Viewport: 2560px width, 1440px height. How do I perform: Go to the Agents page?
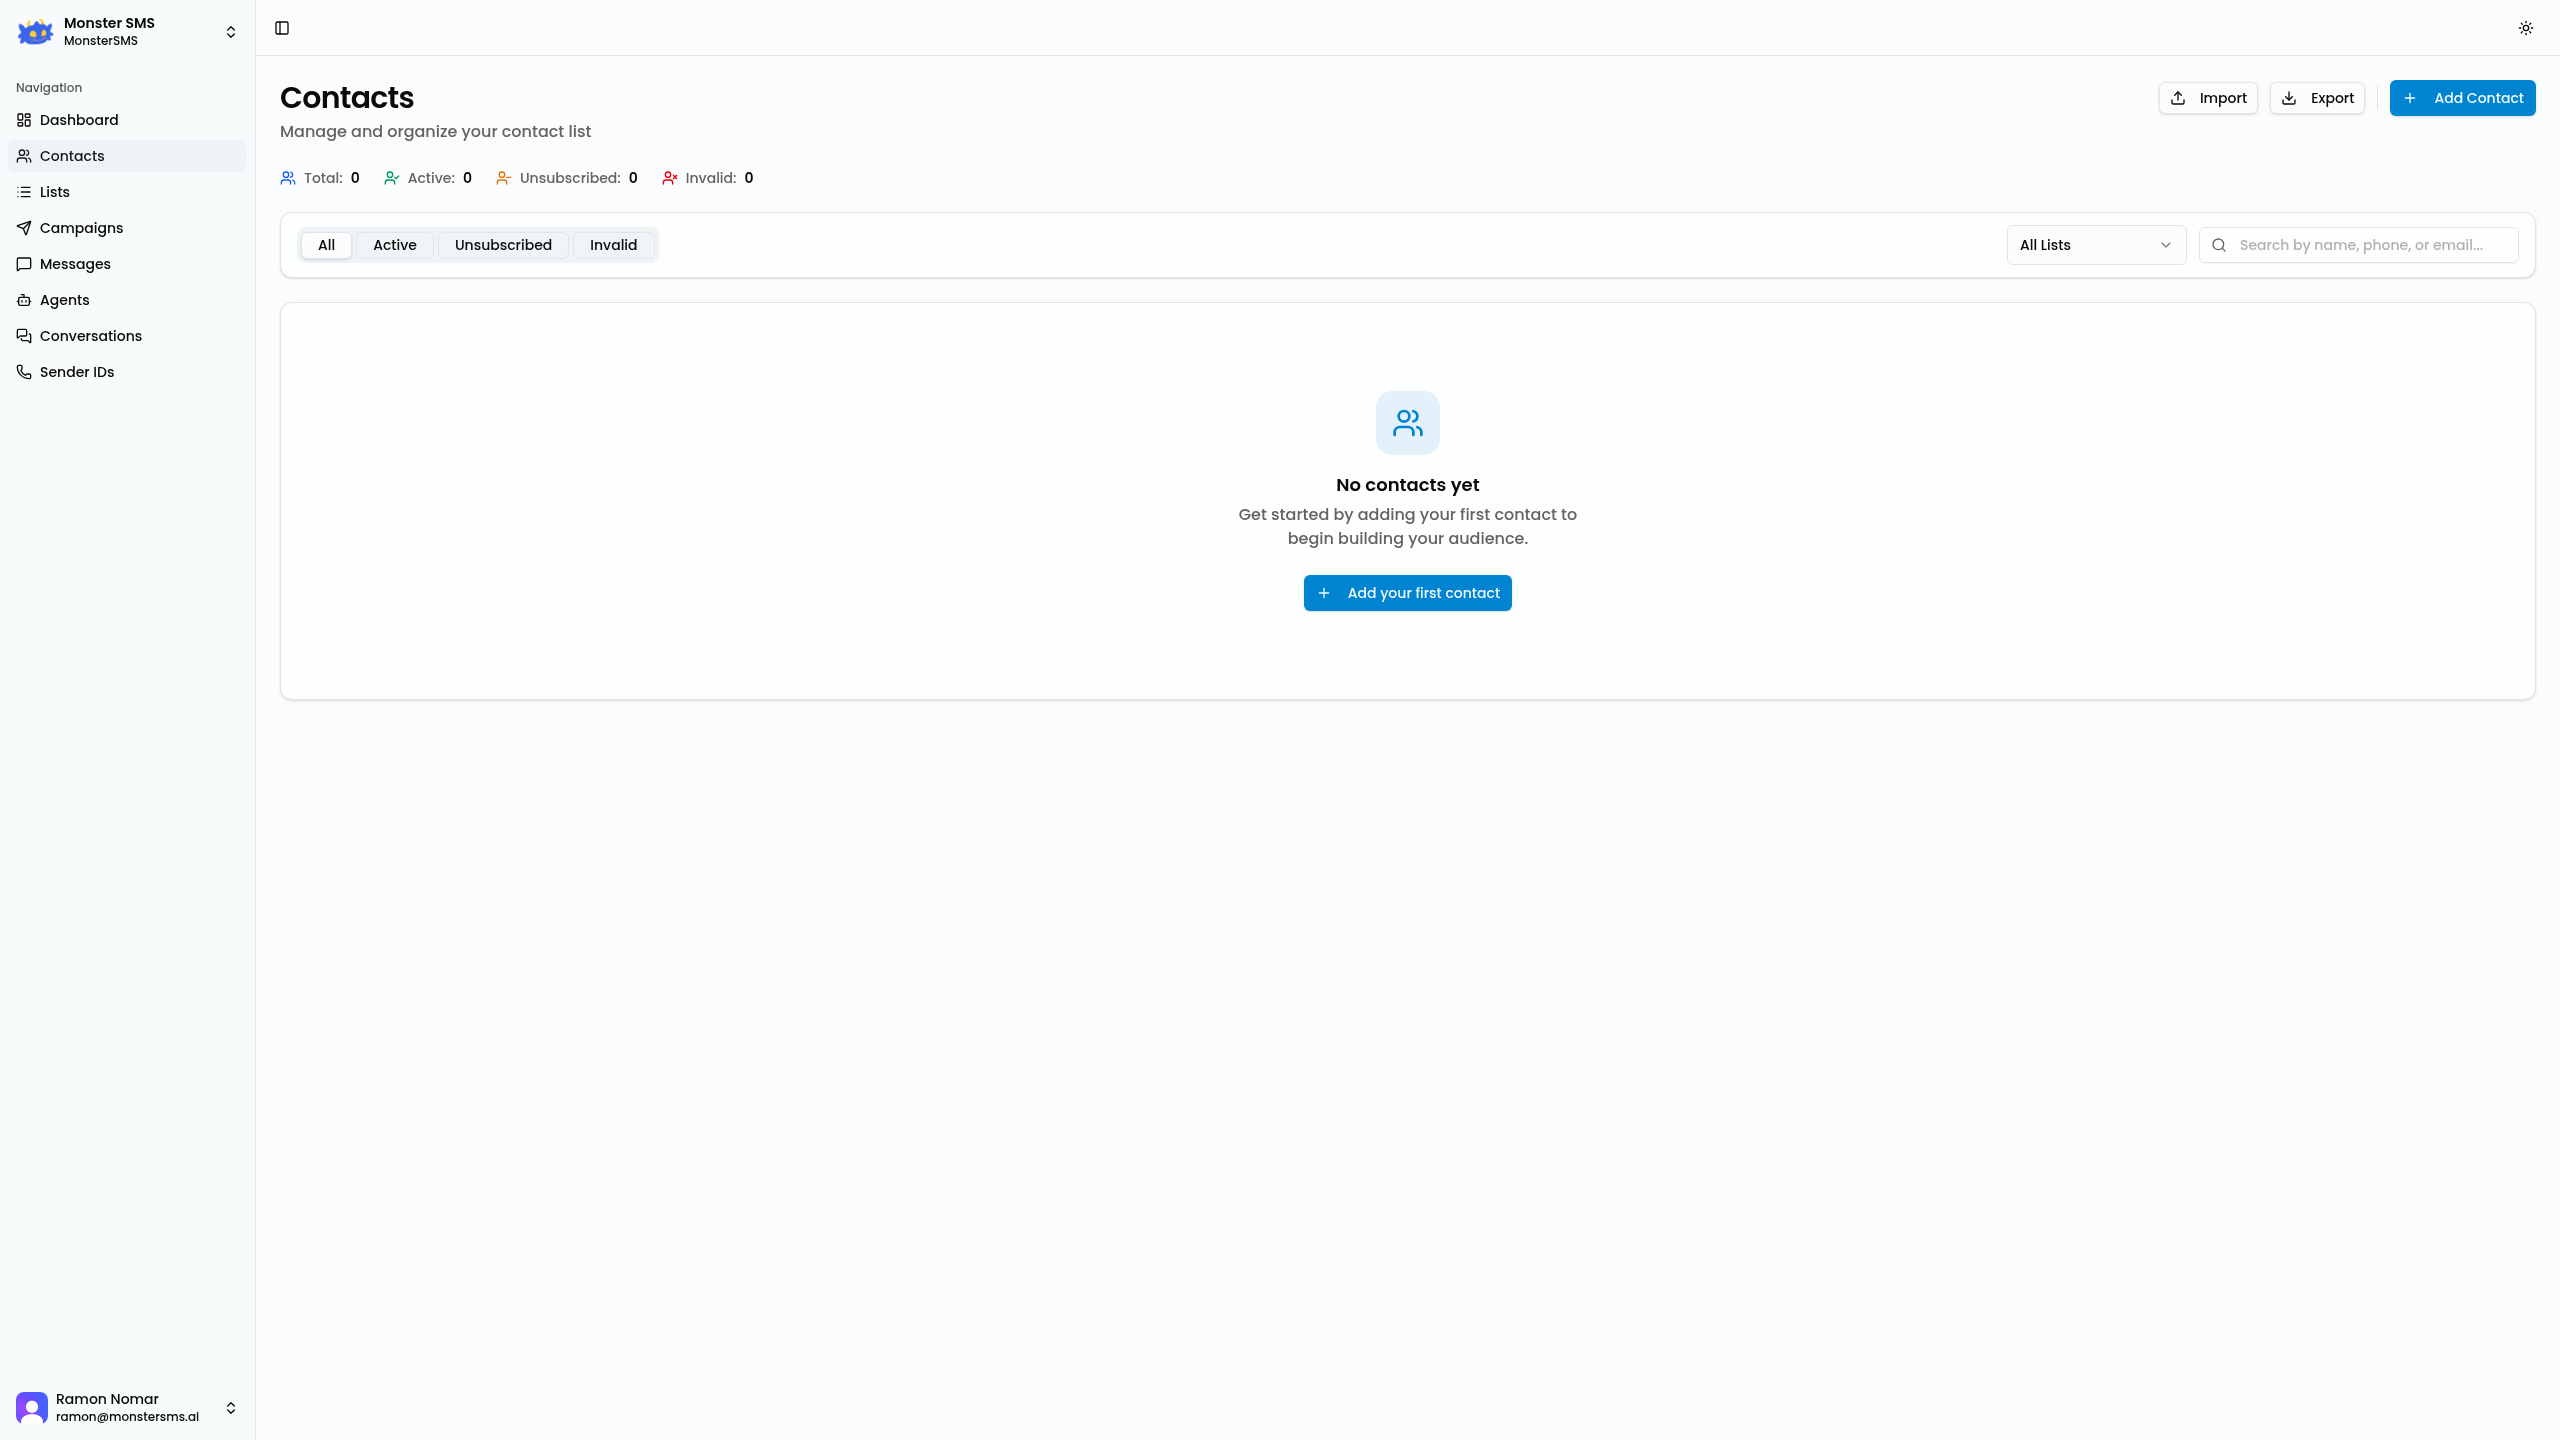click(127, 300)
